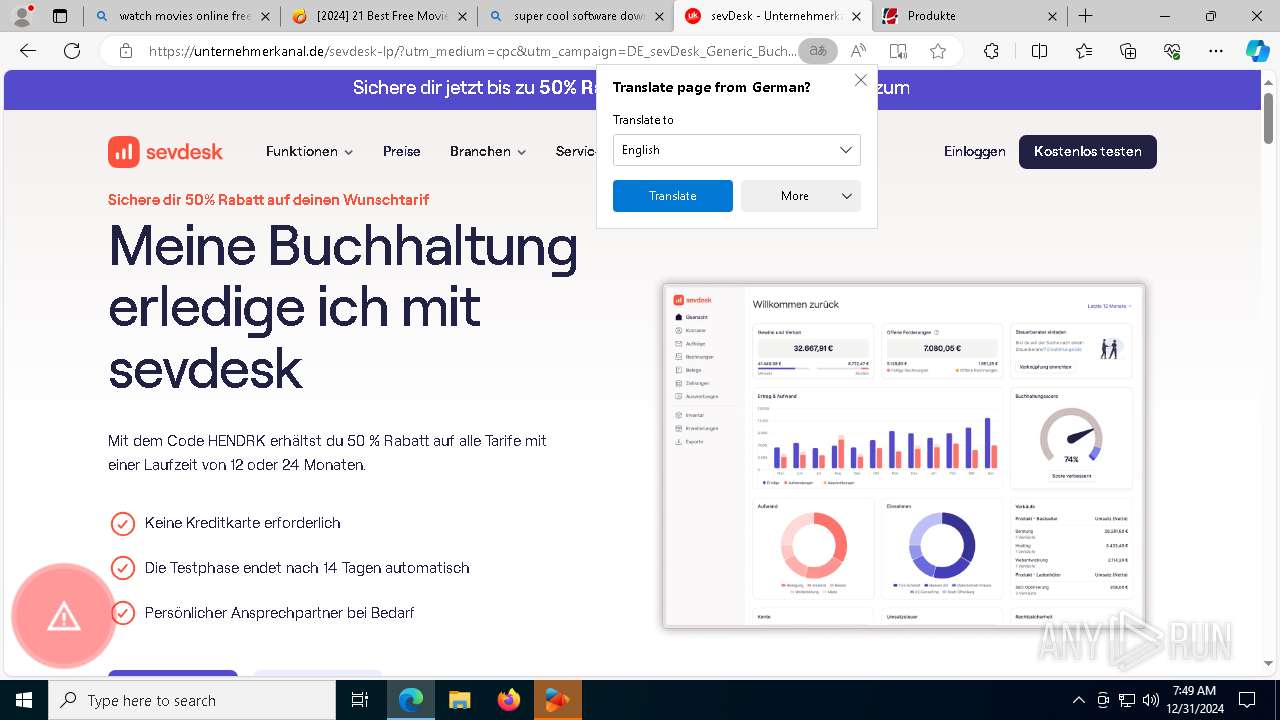1280x720 pixels.
Task: Click the taskbar clock and date
Action: (x=1194, y=700)
